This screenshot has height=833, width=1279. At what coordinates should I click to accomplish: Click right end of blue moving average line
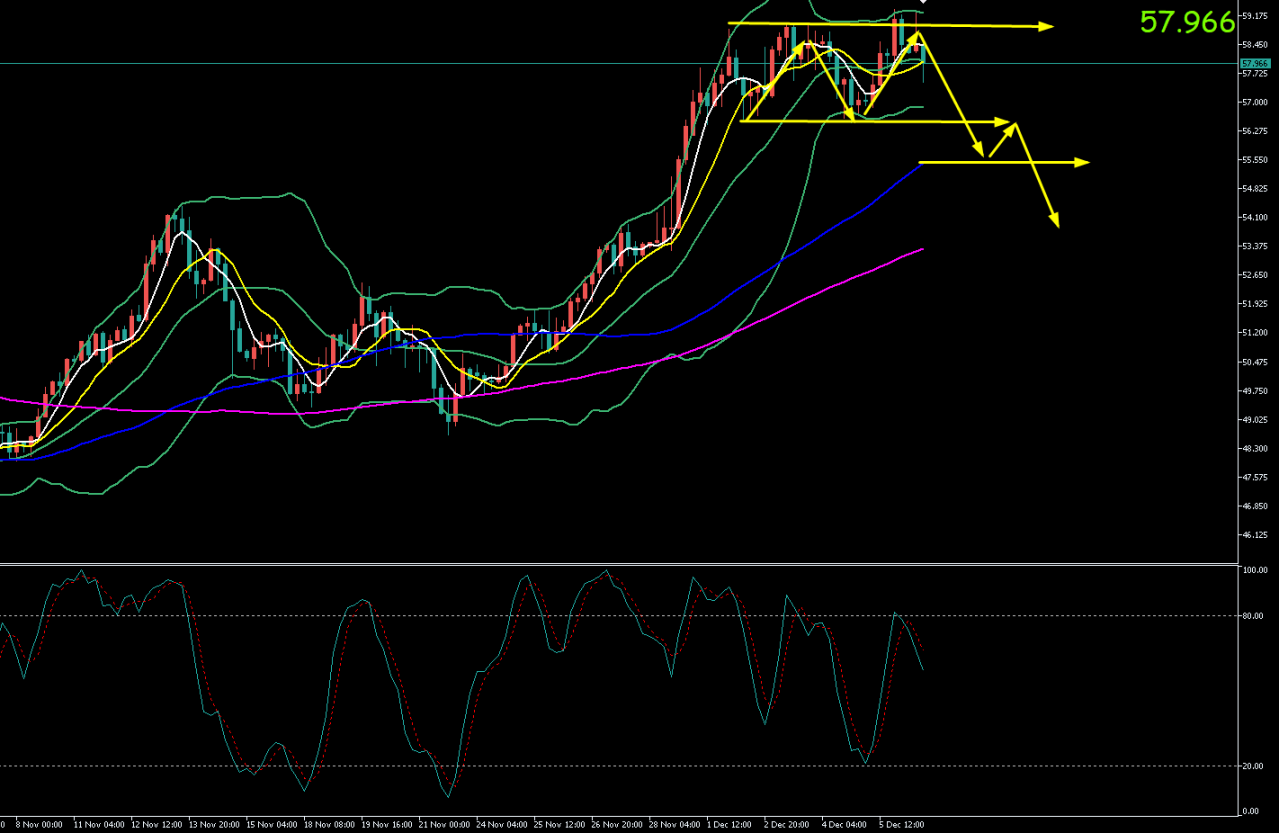(x=919, y=164)
